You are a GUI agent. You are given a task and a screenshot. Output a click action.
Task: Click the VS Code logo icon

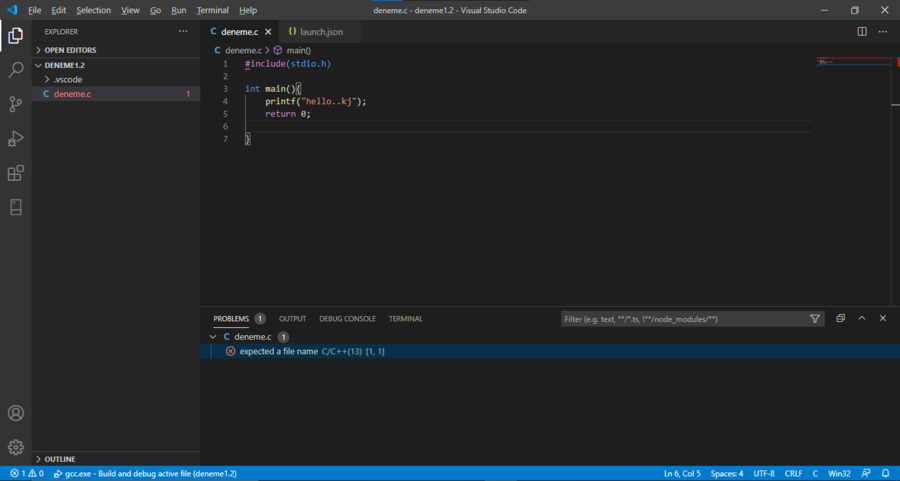[x=12, y=10]
